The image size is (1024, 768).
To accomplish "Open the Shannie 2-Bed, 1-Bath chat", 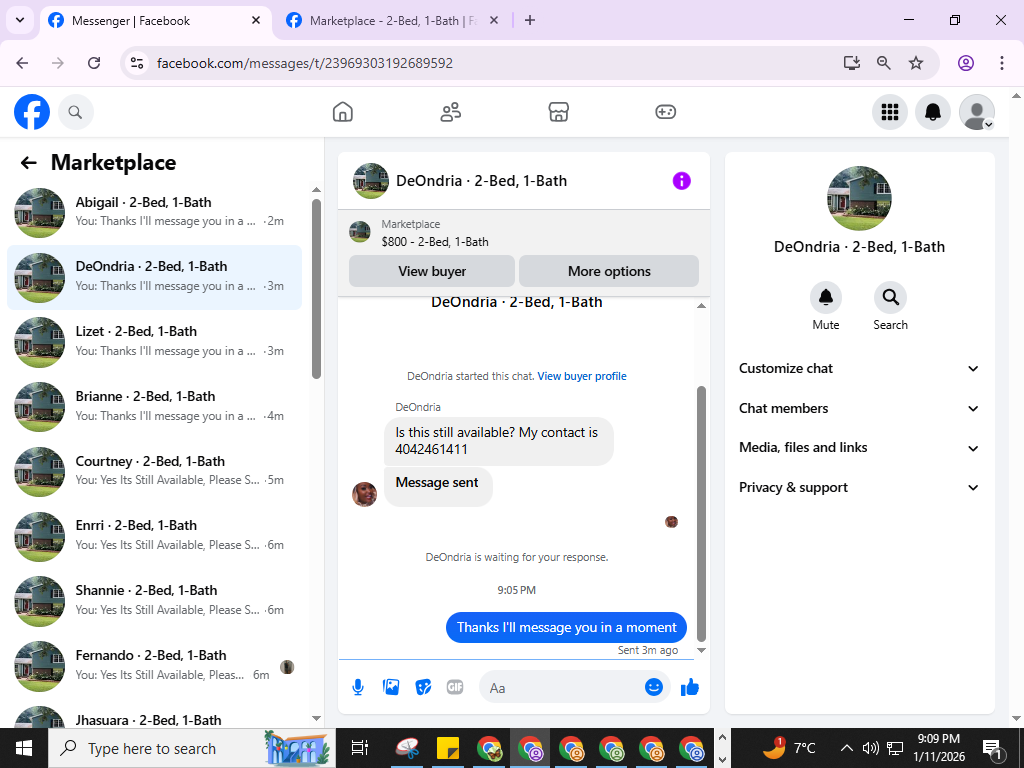I will (155, 600).
